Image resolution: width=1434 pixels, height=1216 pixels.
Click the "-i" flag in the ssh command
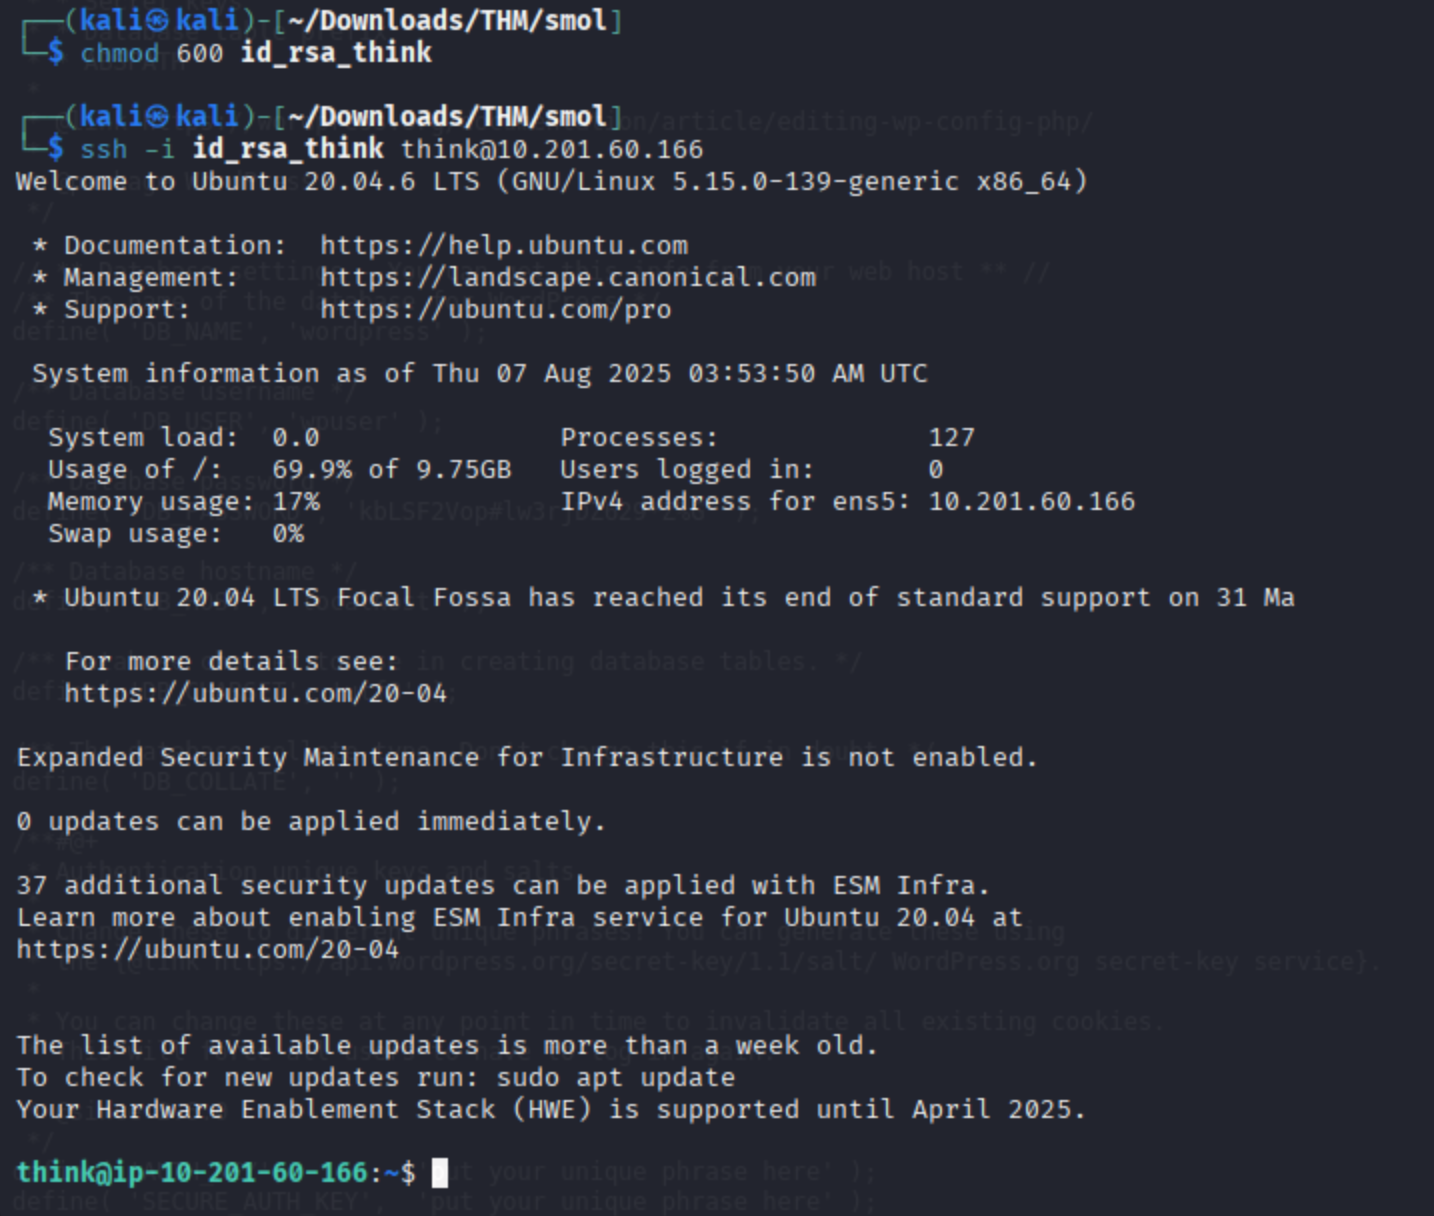click(159, 149)
